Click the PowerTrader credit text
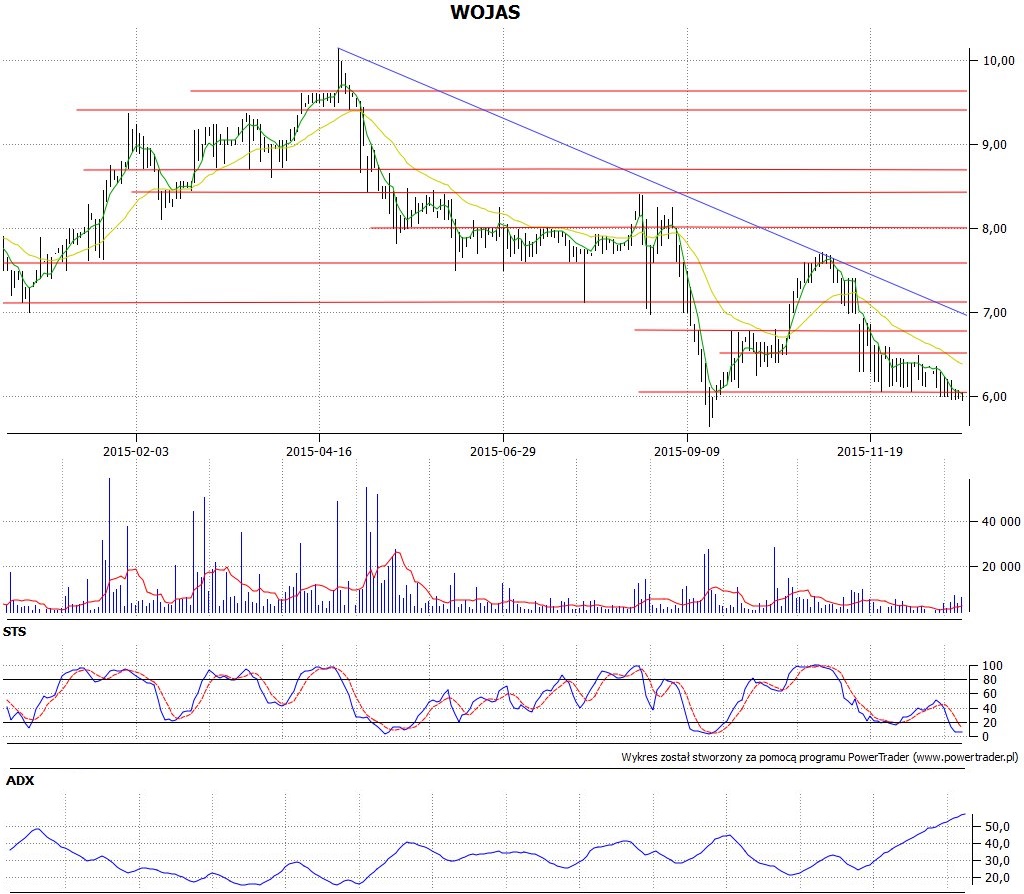 820,757
